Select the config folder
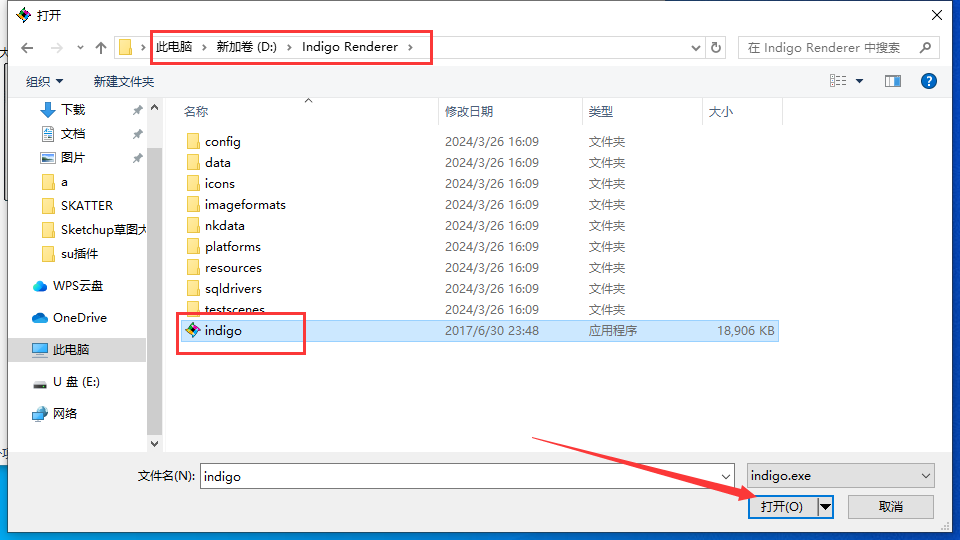Viewport: 960px width, 540px height. pyautogui.click(x=222, y=141)
